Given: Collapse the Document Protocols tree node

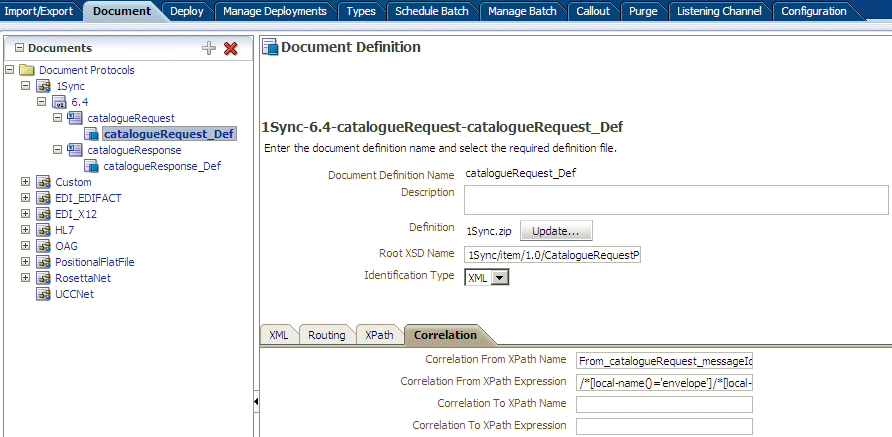Looking at the screenshot, I should pyautogui.click(x=9, y=69).
